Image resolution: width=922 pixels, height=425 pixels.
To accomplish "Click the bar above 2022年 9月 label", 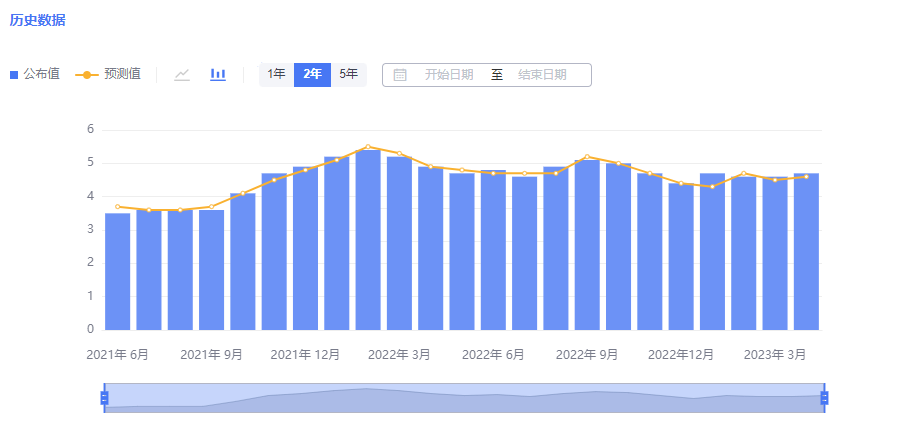I will coord(587,245).
